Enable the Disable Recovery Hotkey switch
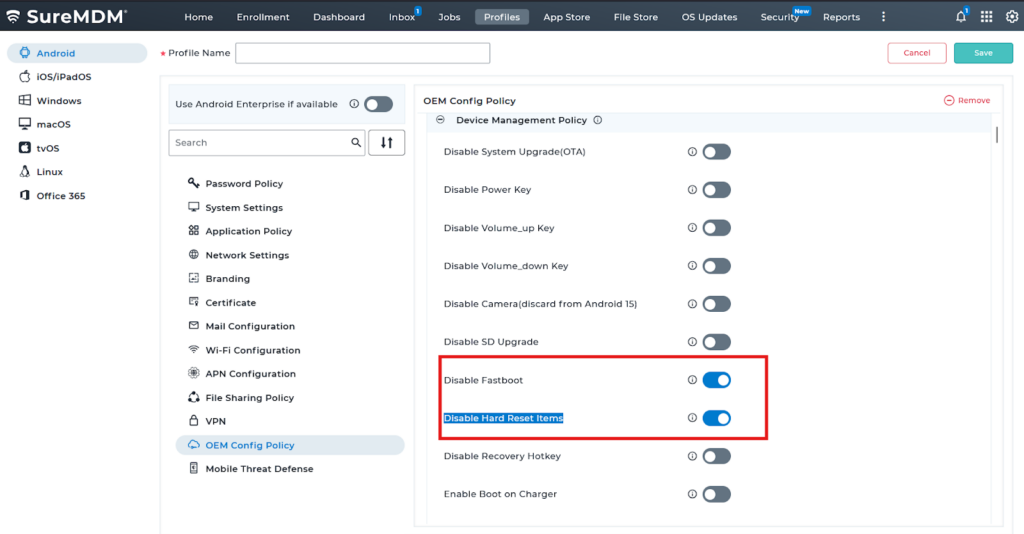This screenshot has height=534, width=1024. 716,456
